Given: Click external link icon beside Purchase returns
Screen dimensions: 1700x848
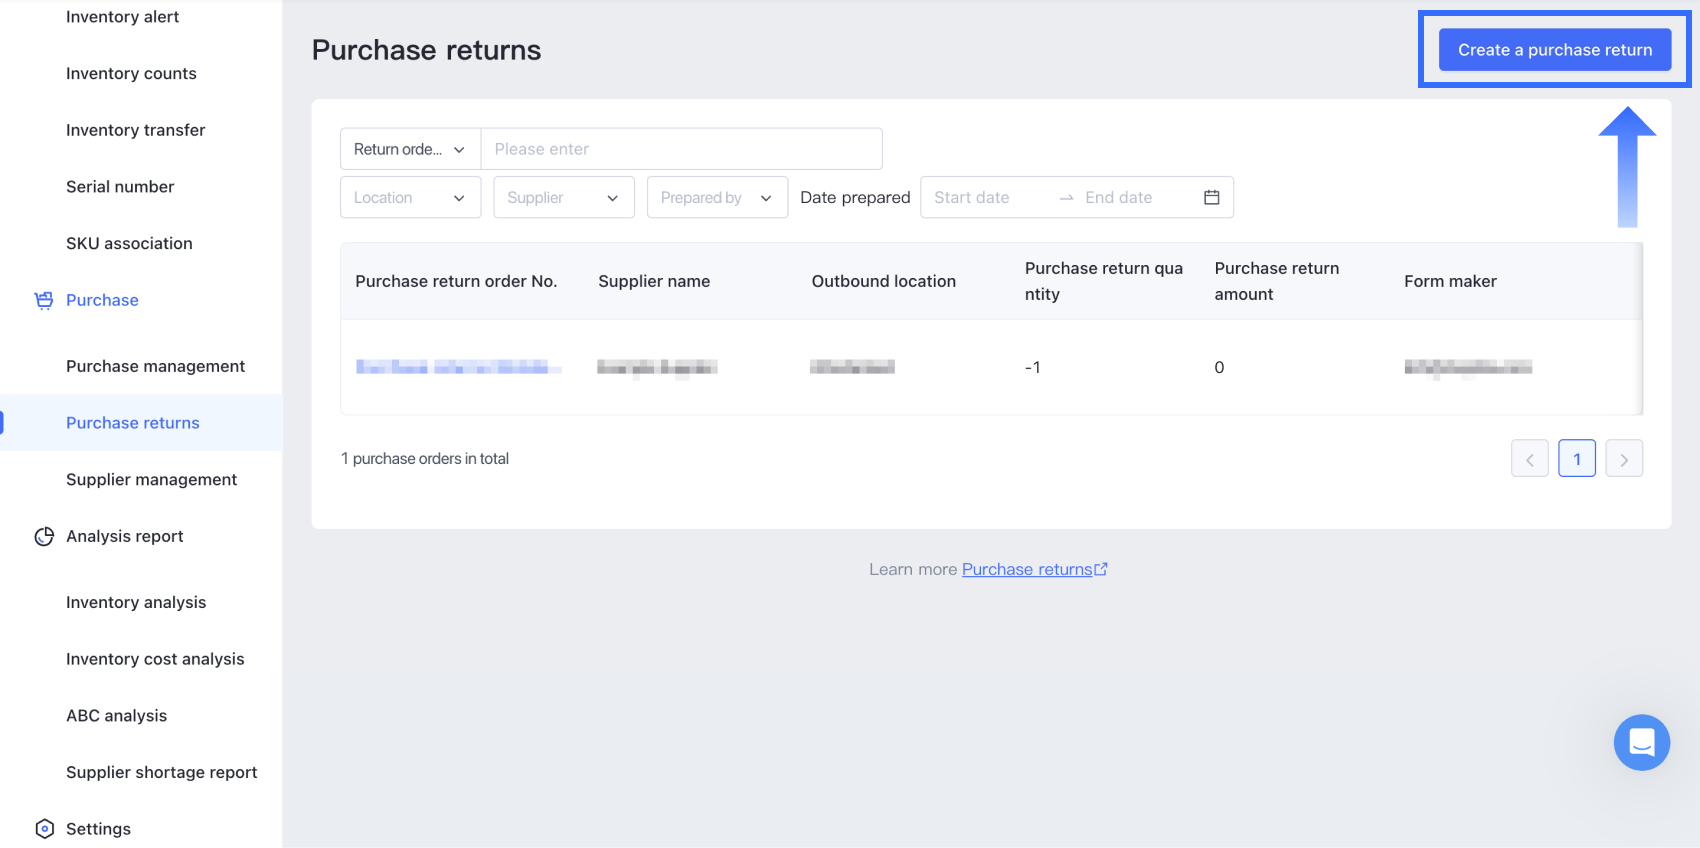Looking at the screenshot, I should pos(1101,570).
